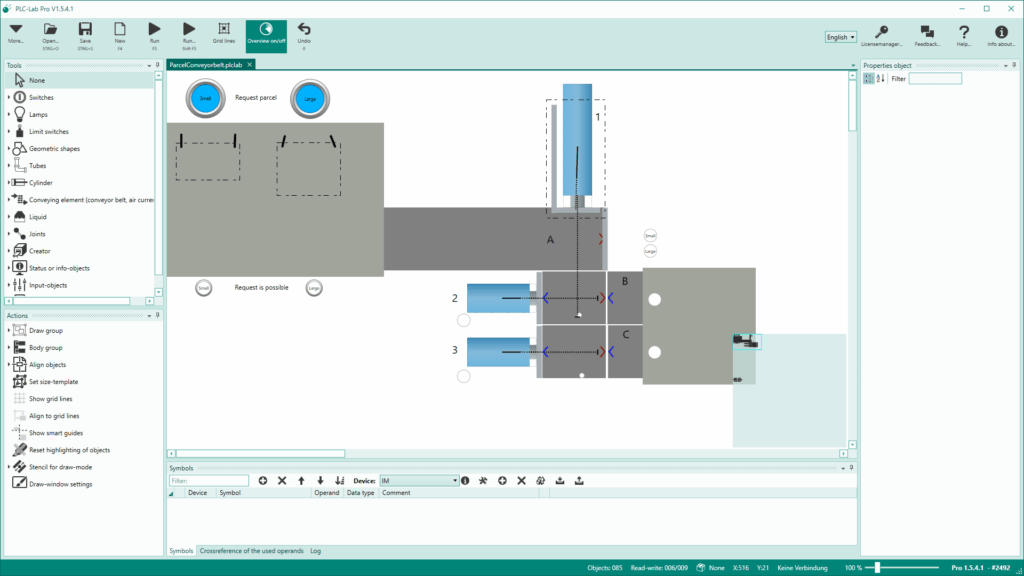The width and height of the screenshot is (1024, 576).
Task: Open Help question mark icon
Action: (963, 36)
